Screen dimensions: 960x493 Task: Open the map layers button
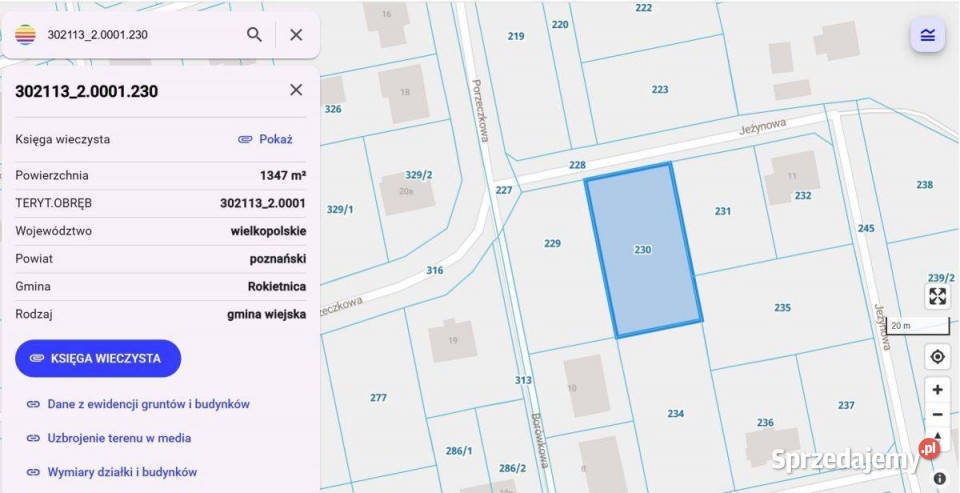coord(928,35)
